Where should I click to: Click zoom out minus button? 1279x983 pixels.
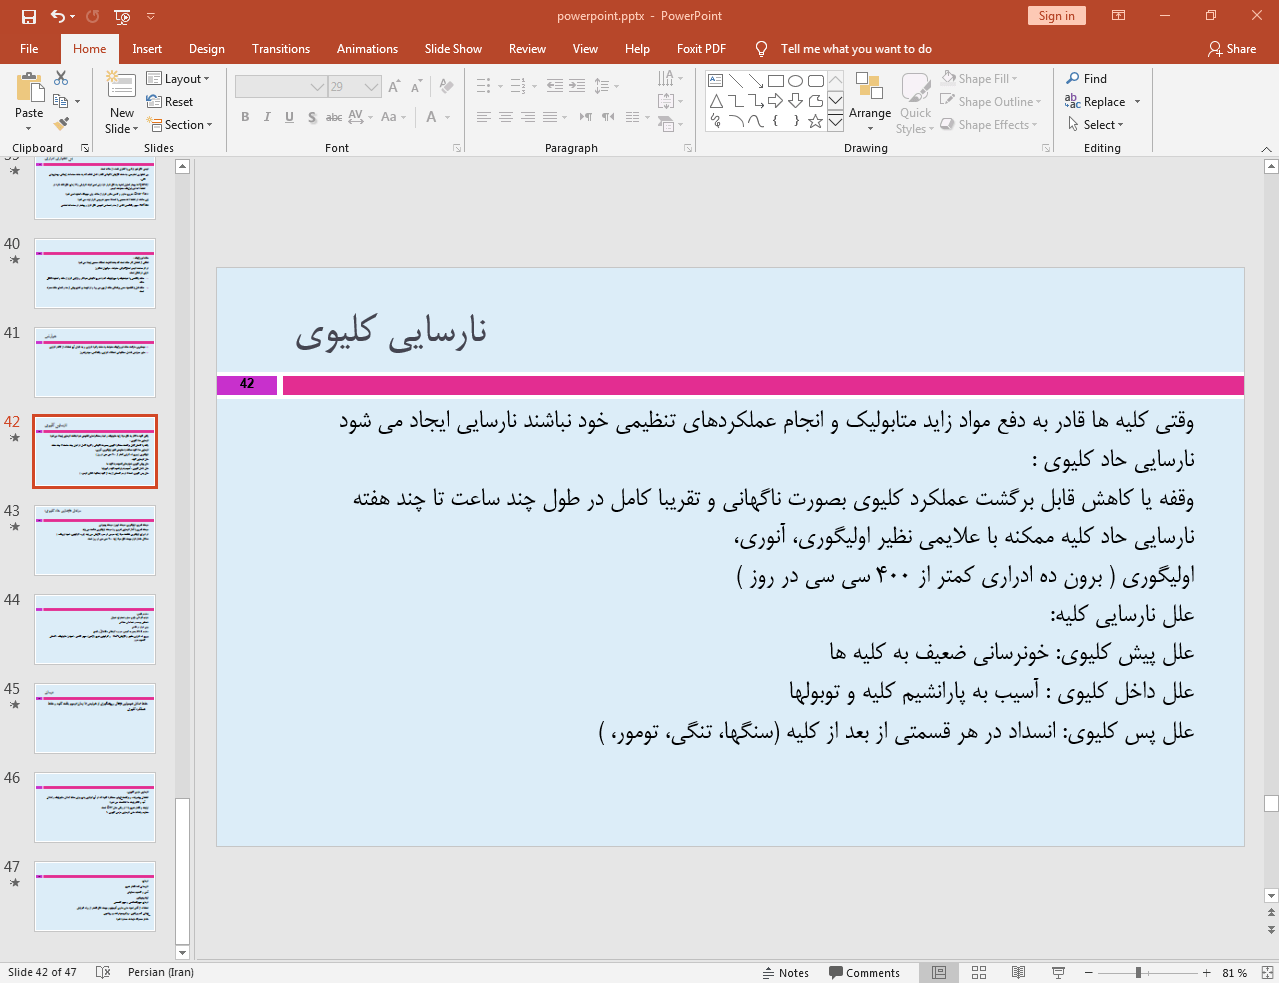point(1089,972)
